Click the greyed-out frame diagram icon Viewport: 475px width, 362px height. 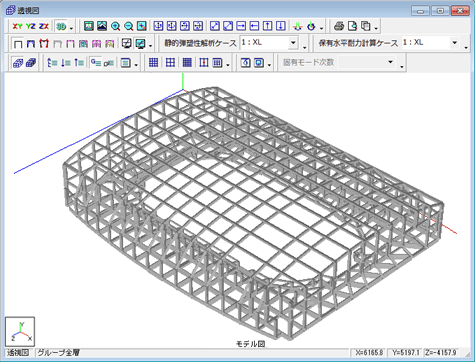coord(57,44)
